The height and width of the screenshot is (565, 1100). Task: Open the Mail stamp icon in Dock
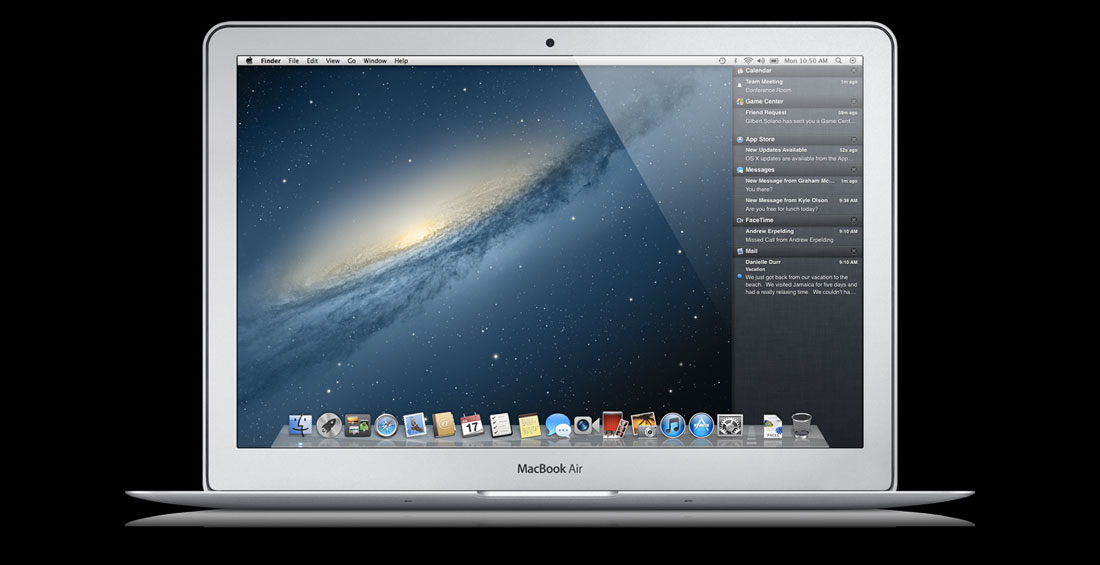(415, 425)
